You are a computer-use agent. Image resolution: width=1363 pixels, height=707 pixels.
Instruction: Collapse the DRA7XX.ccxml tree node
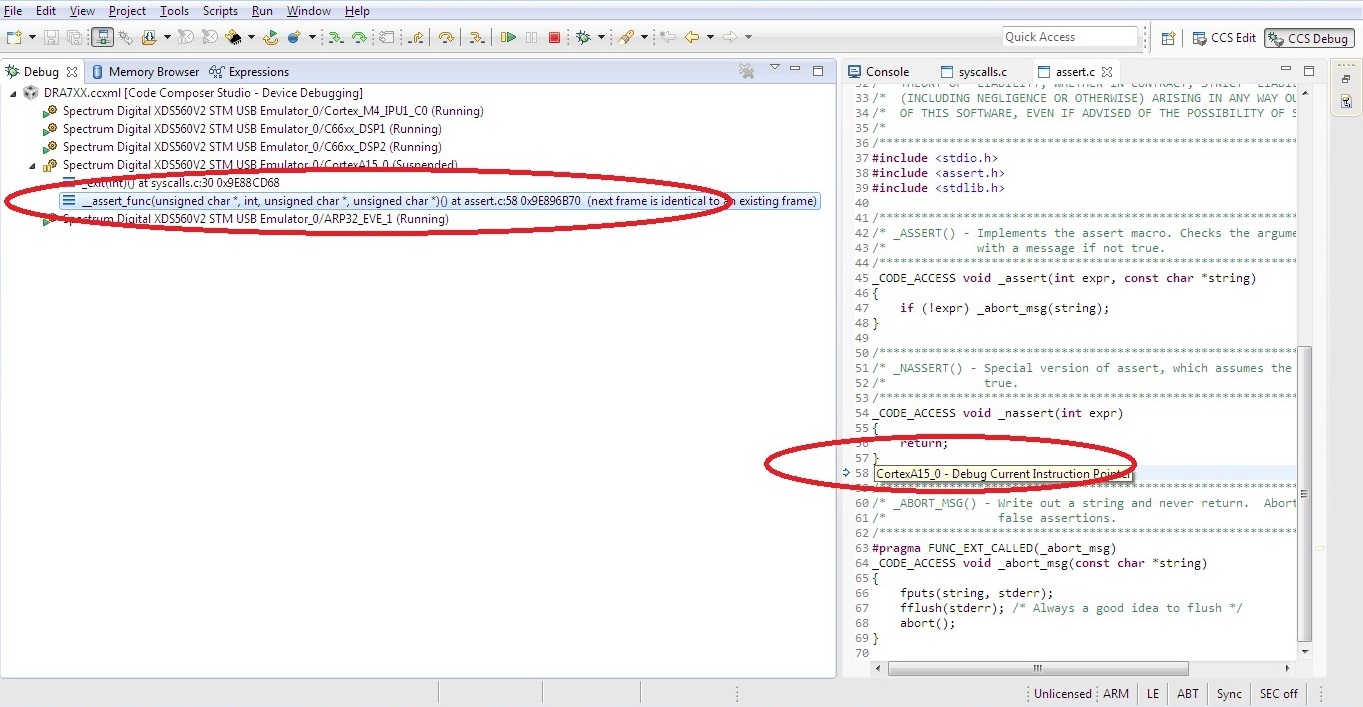tap(13, 93)
